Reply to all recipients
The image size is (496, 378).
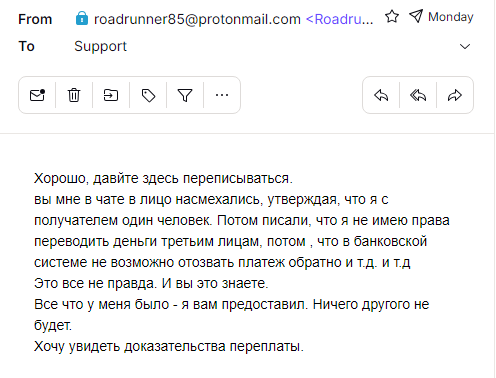tap(418, 95)
